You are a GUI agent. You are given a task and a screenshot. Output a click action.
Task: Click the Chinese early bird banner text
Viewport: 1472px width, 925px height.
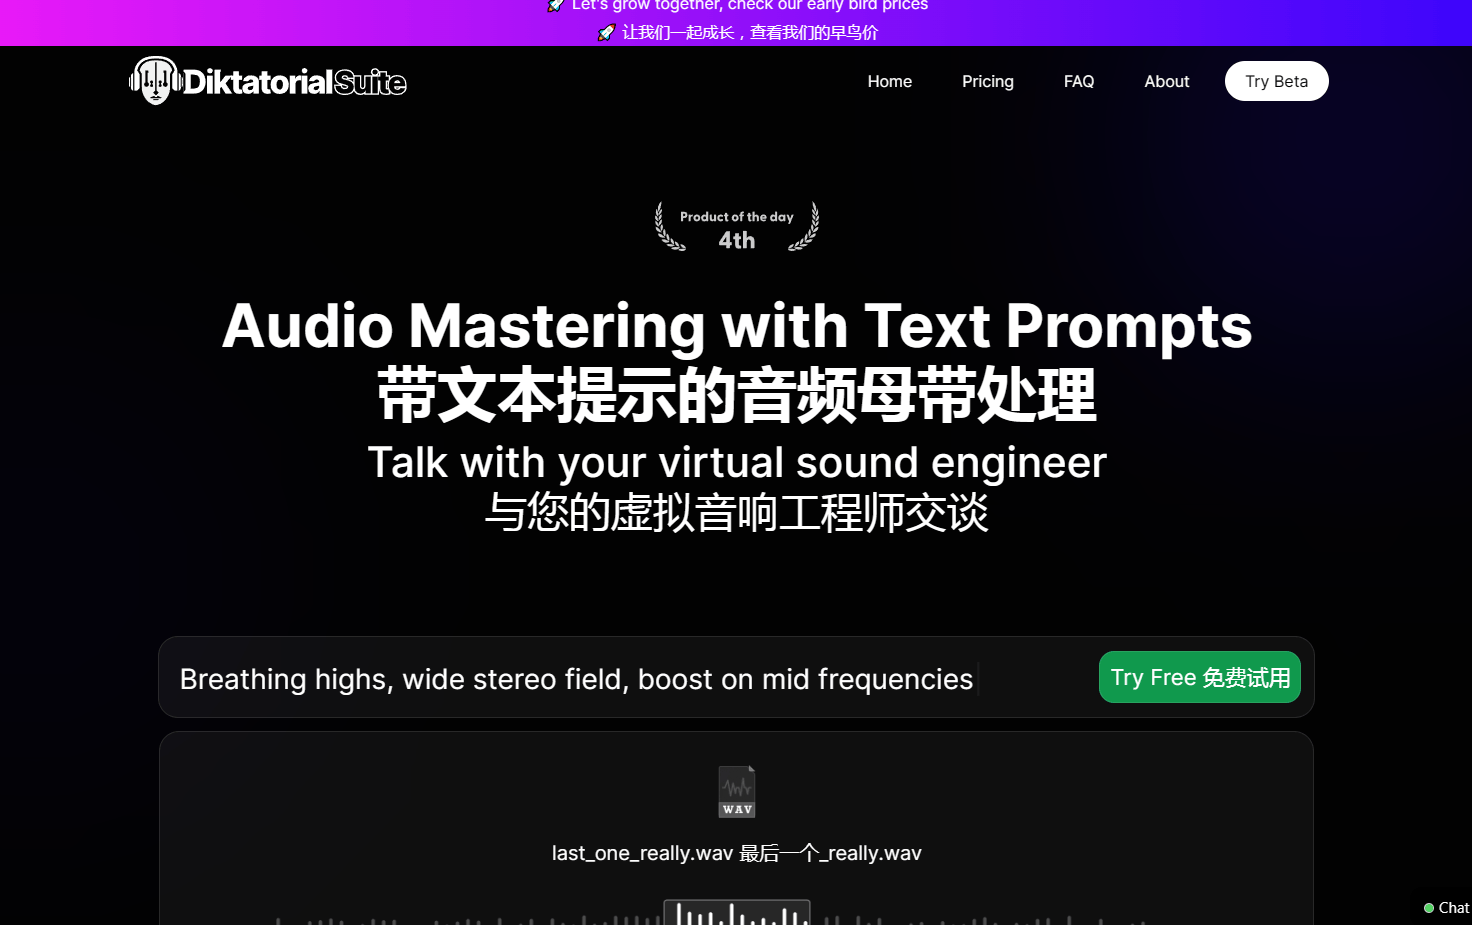pos(749,33)
